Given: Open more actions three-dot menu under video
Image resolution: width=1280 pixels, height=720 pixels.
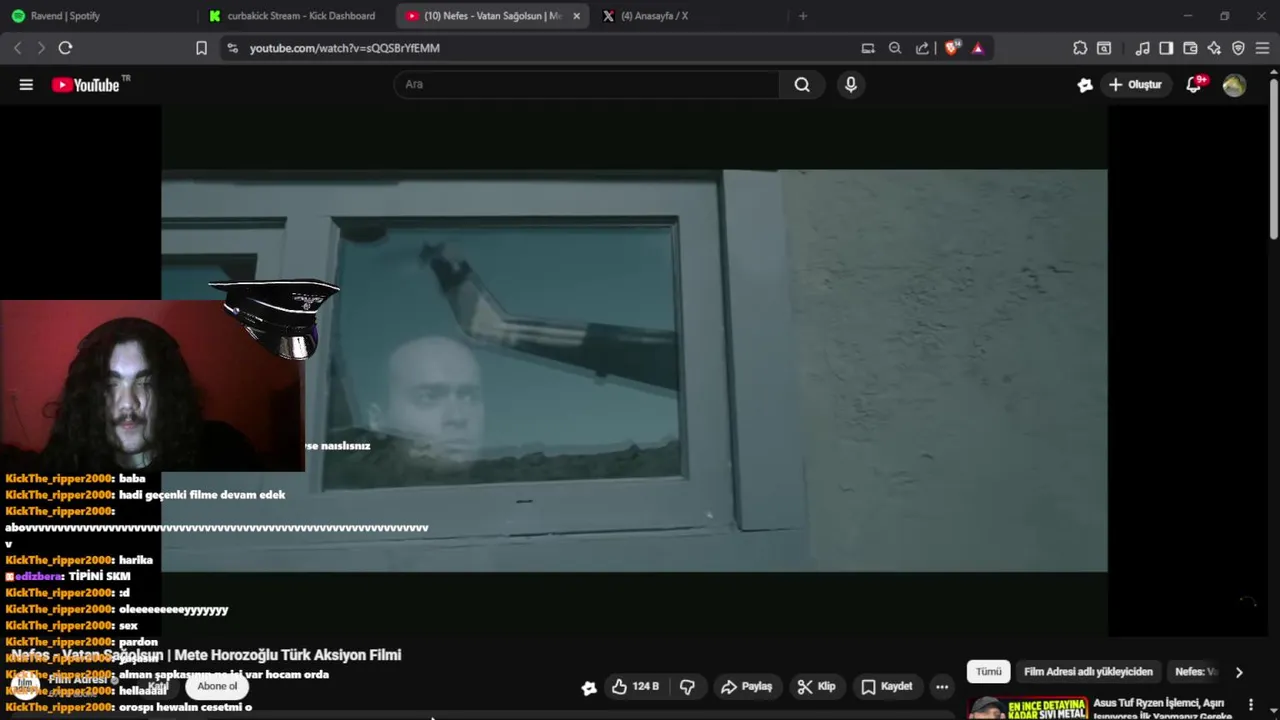Looking at the screenshot, I should point(942,687).
